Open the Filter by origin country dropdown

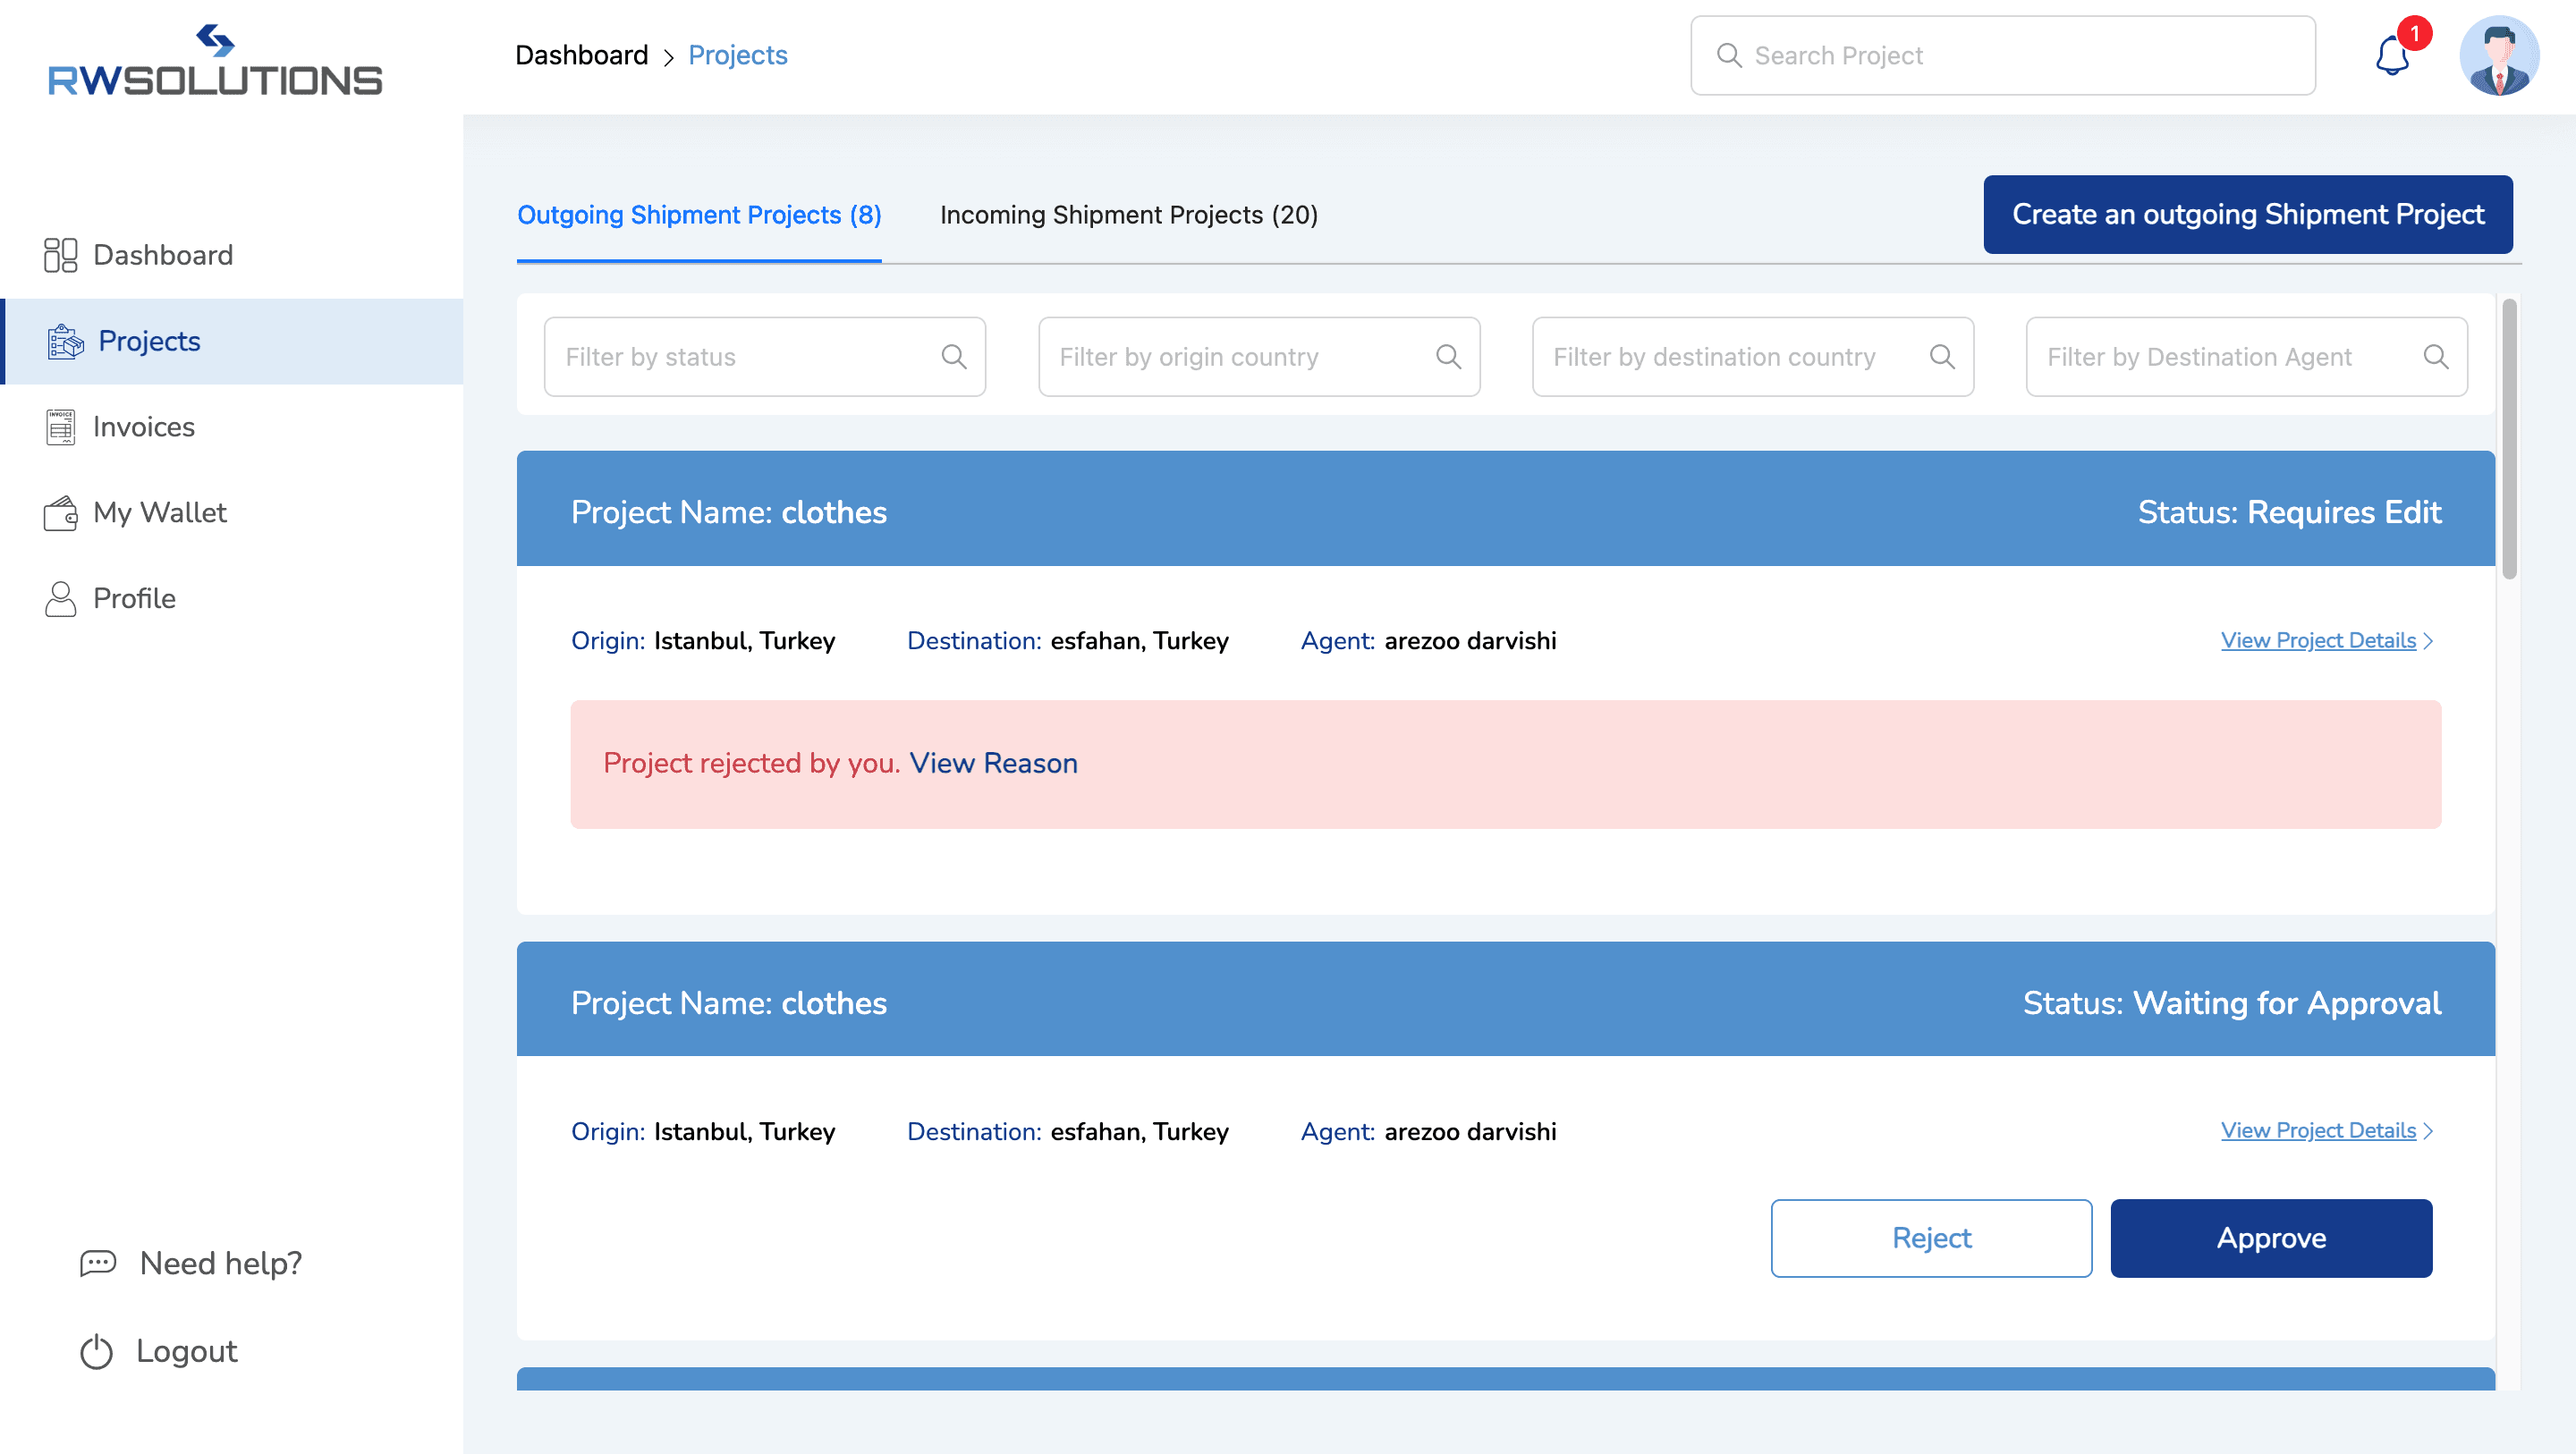[x=1259, y=357]
